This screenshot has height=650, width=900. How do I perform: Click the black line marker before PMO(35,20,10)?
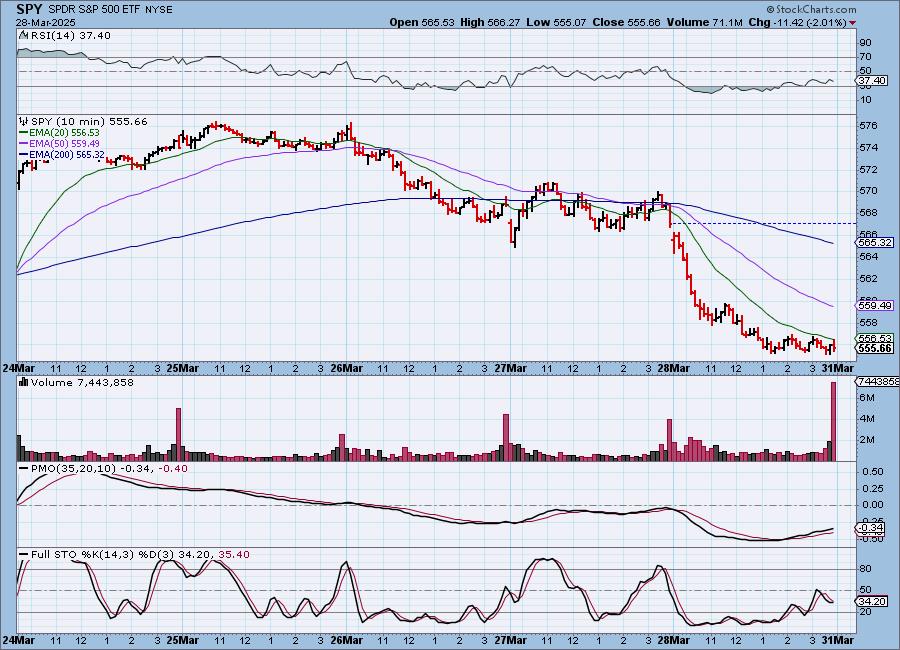[24, 469]
